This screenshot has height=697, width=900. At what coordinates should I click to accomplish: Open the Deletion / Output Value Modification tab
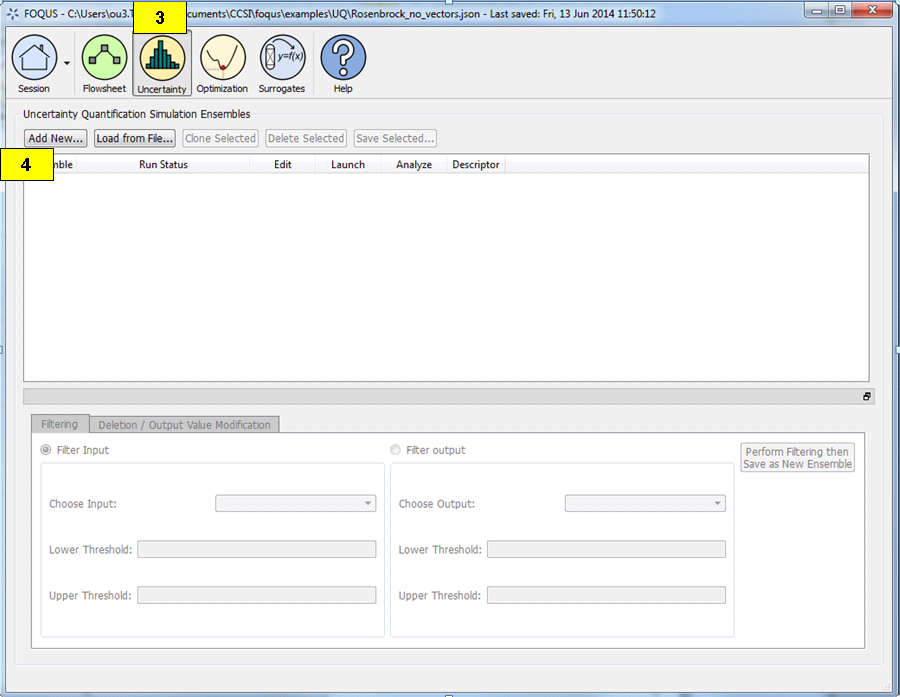tap(185, 424)
